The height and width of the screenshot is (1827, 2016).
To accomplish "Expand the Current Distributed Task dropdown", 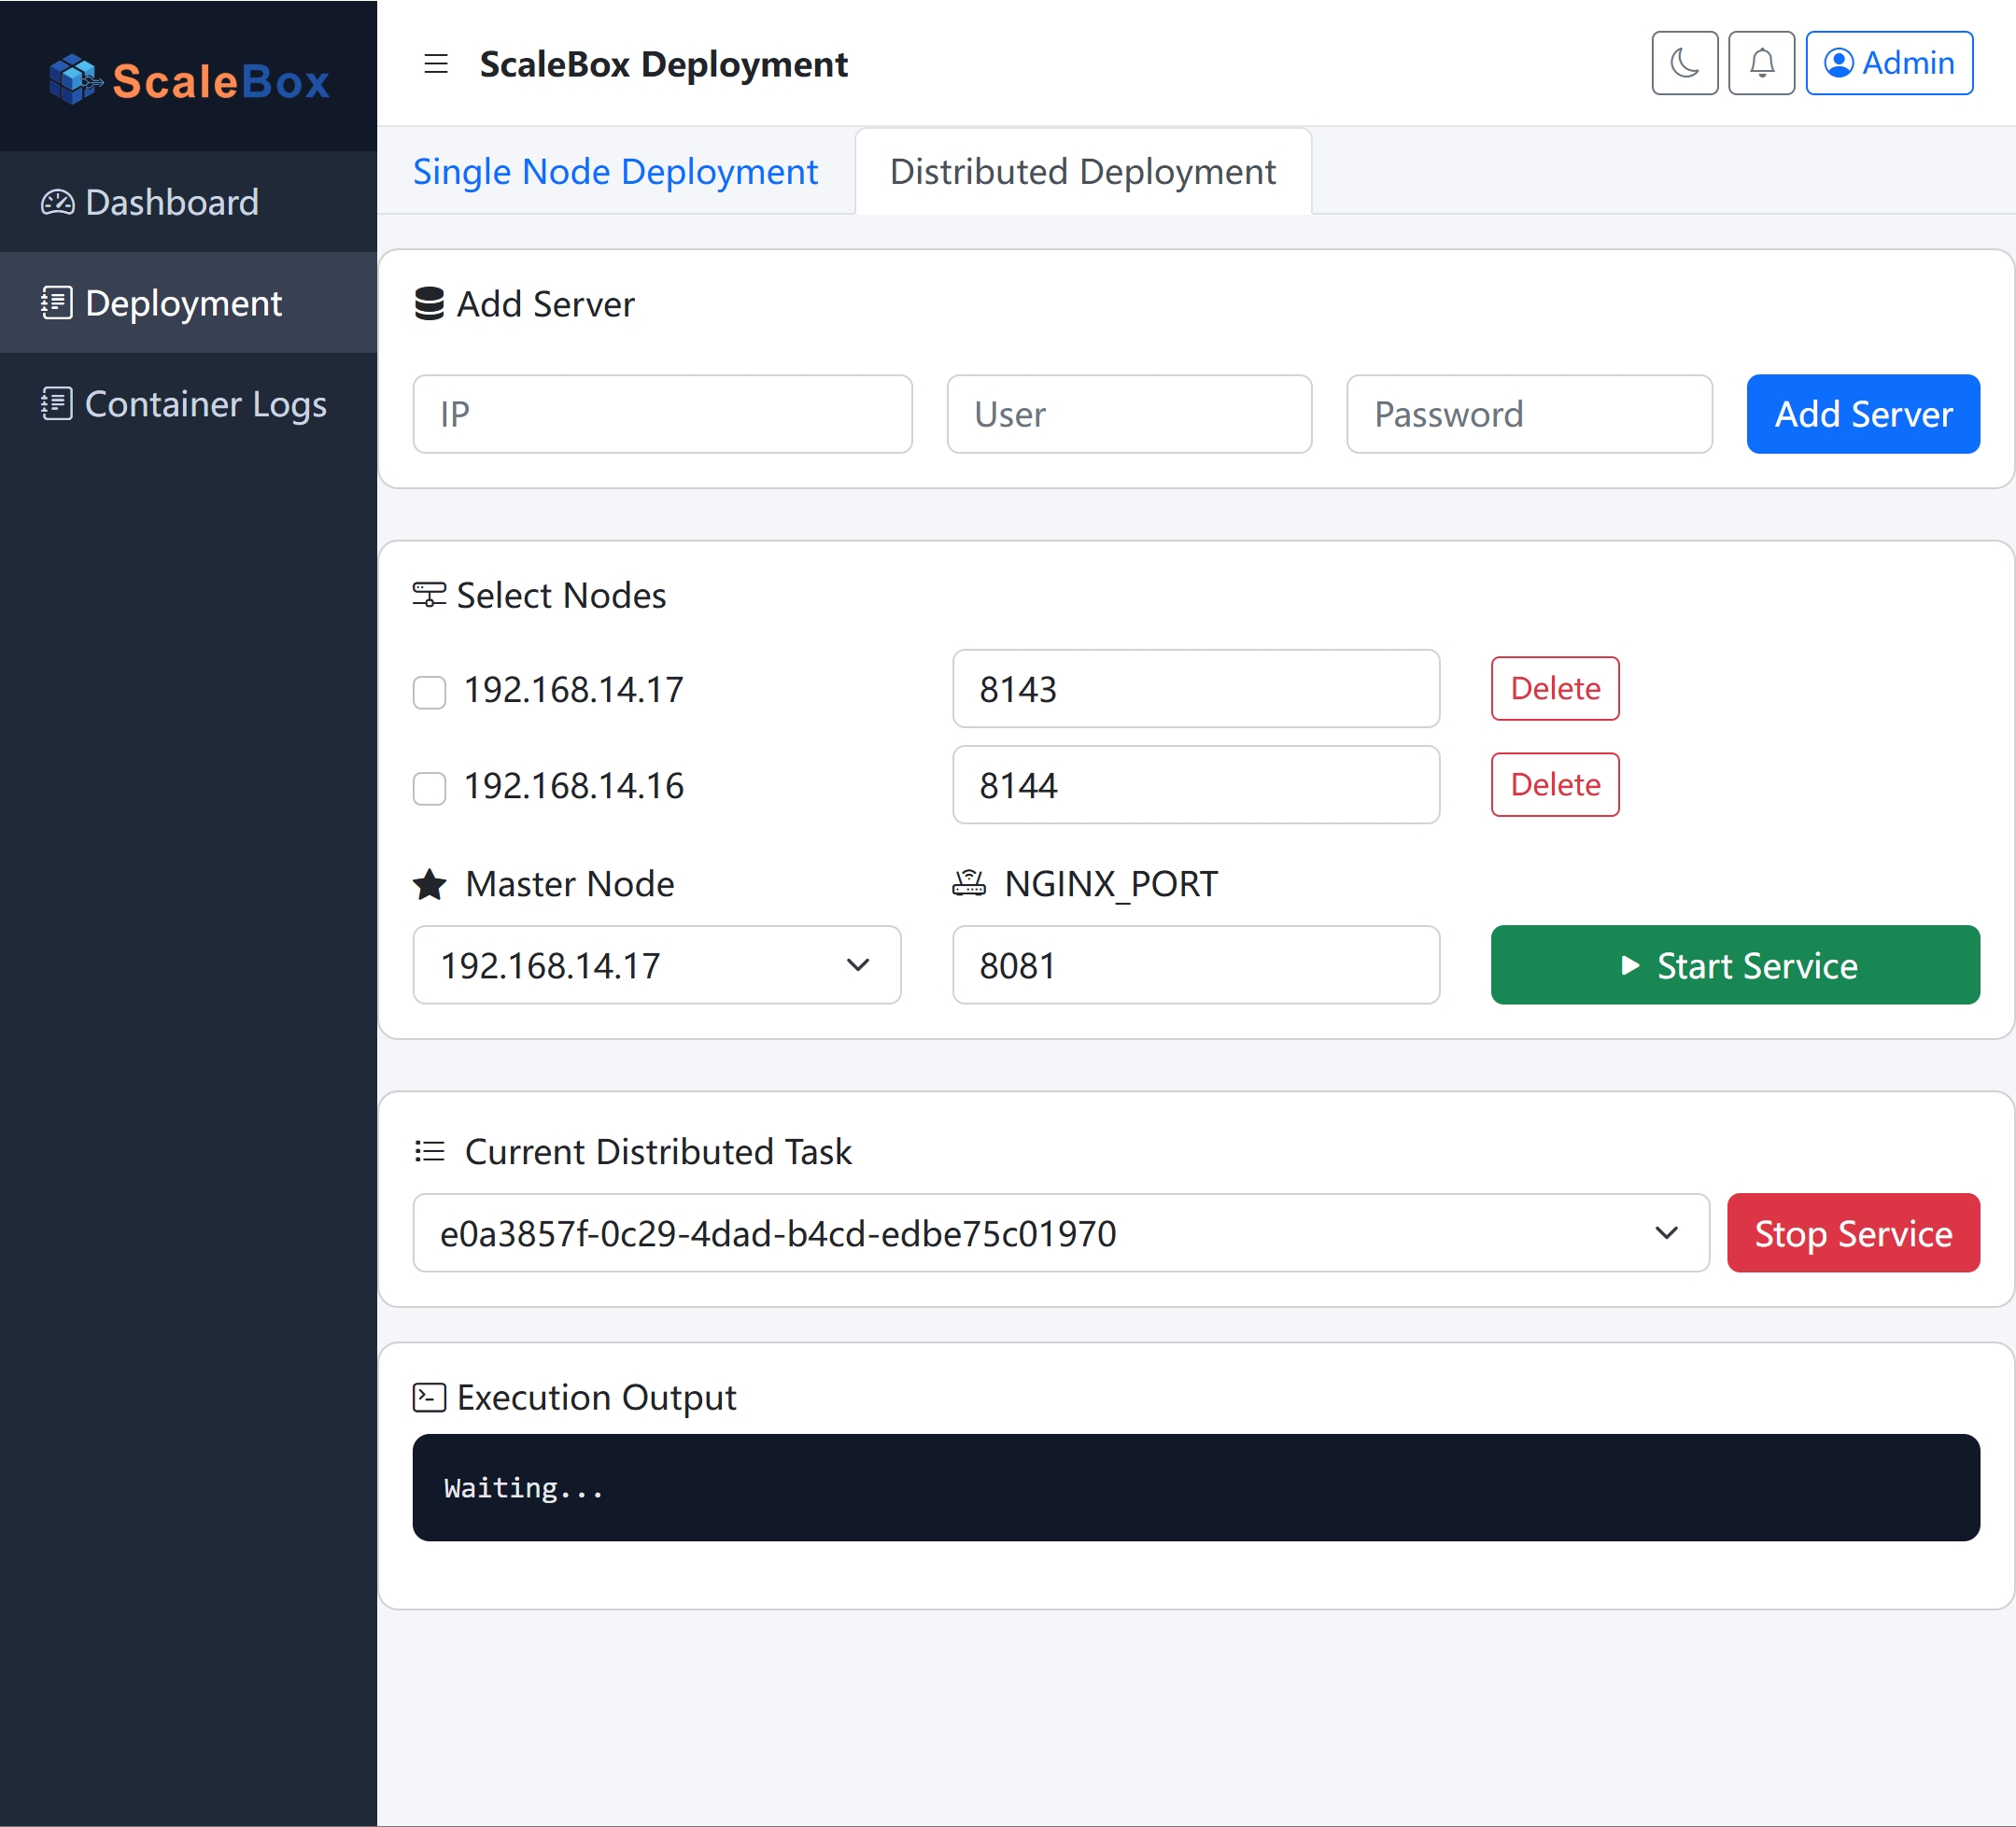I will tap(1060, 1233).
